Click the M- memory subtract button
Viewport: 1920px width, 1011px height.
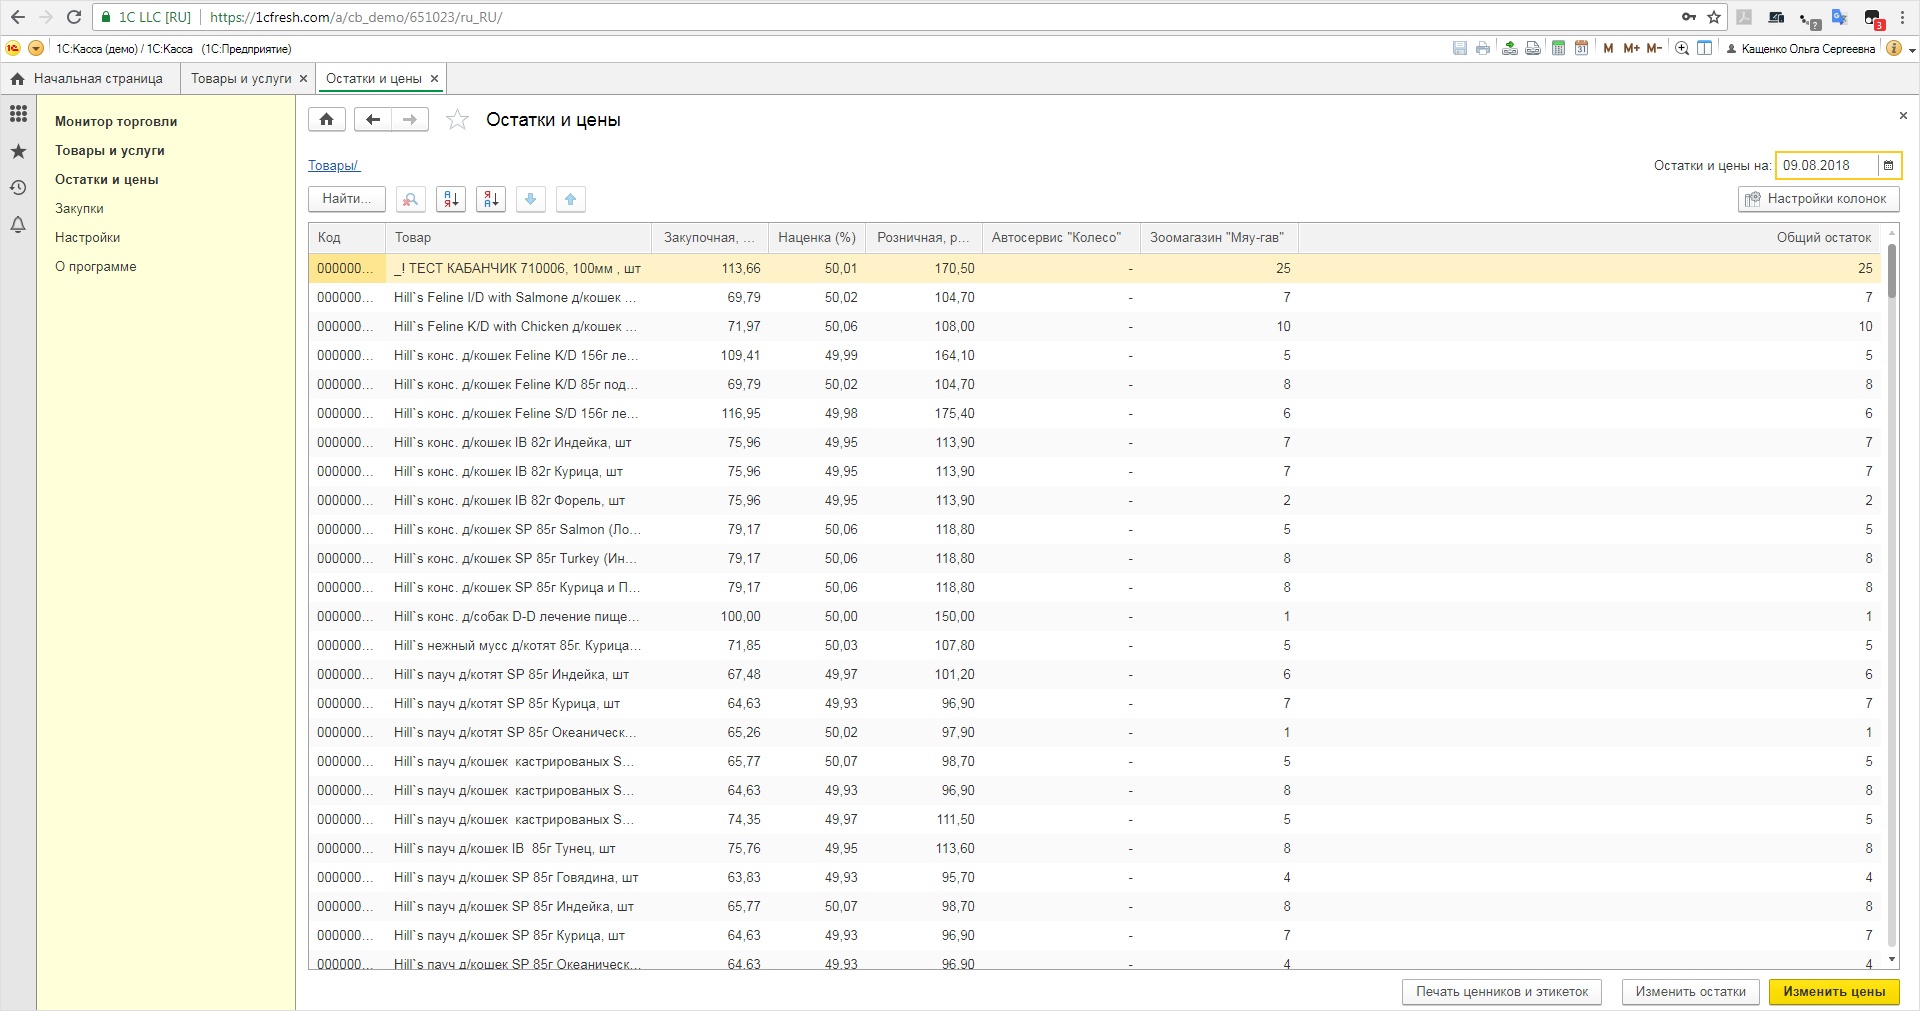[1654, 48]
